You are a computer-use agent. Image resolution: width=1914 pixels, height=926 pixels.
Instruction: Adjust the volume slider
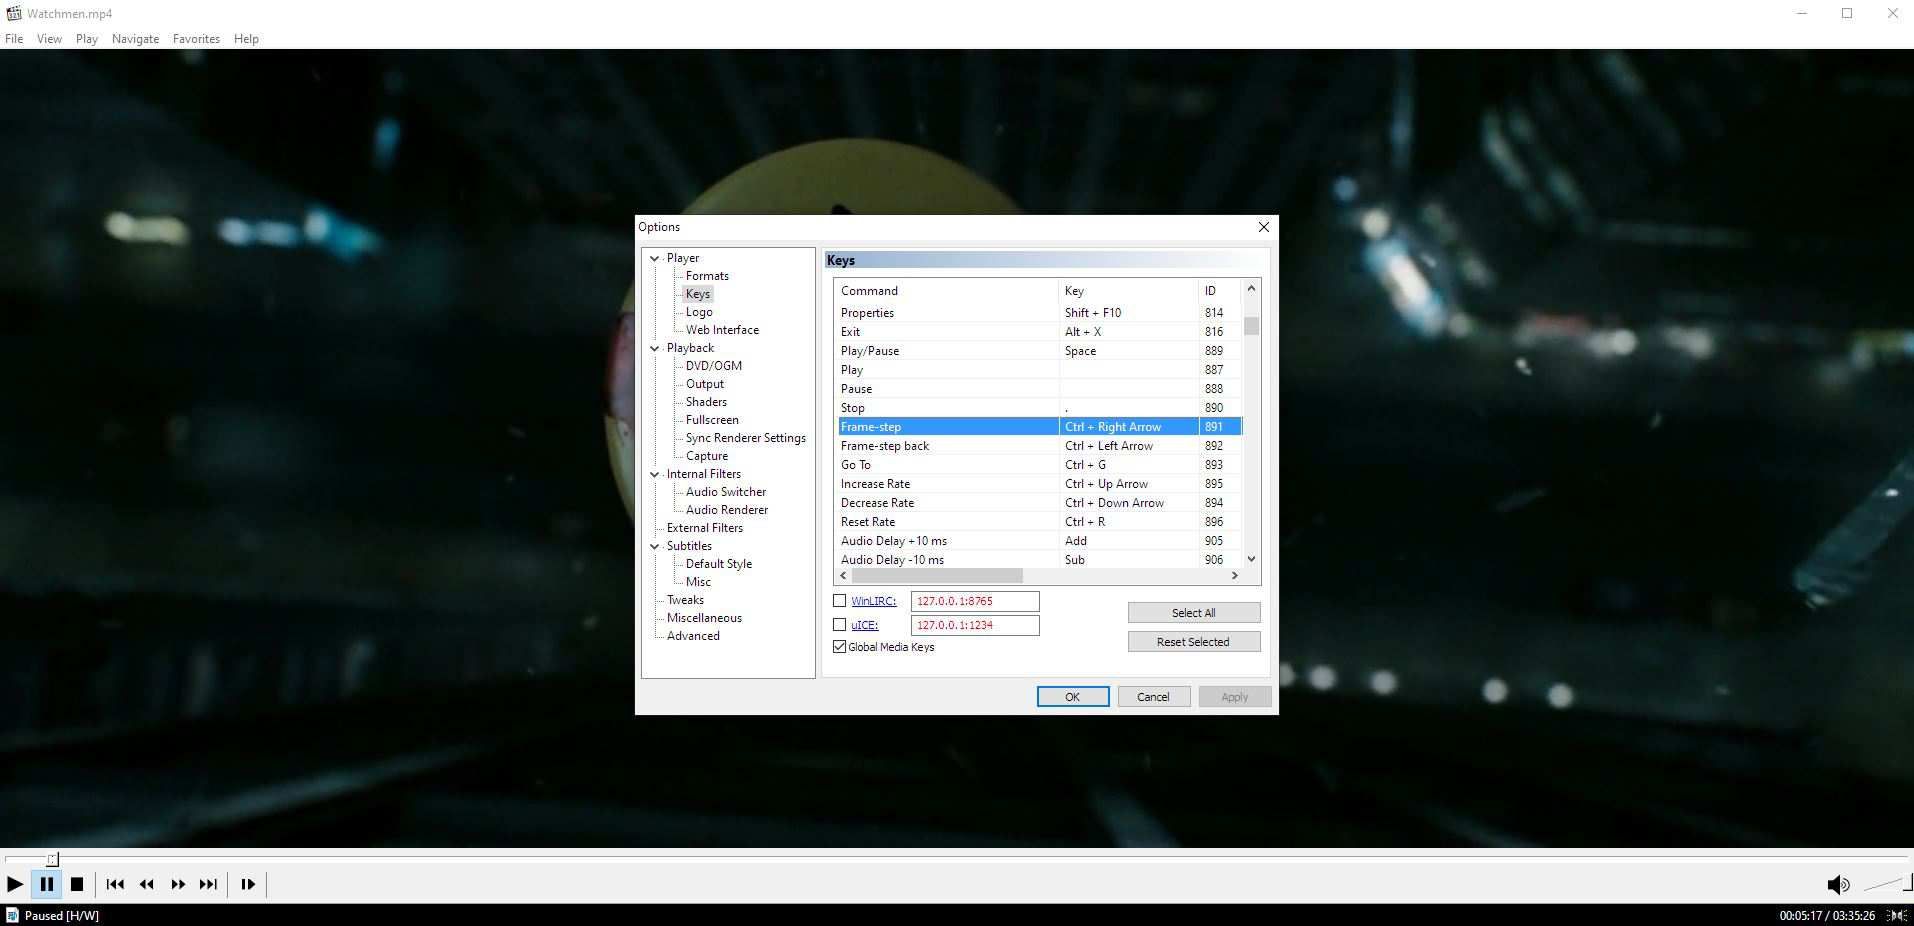click(x=1886, y=884)
